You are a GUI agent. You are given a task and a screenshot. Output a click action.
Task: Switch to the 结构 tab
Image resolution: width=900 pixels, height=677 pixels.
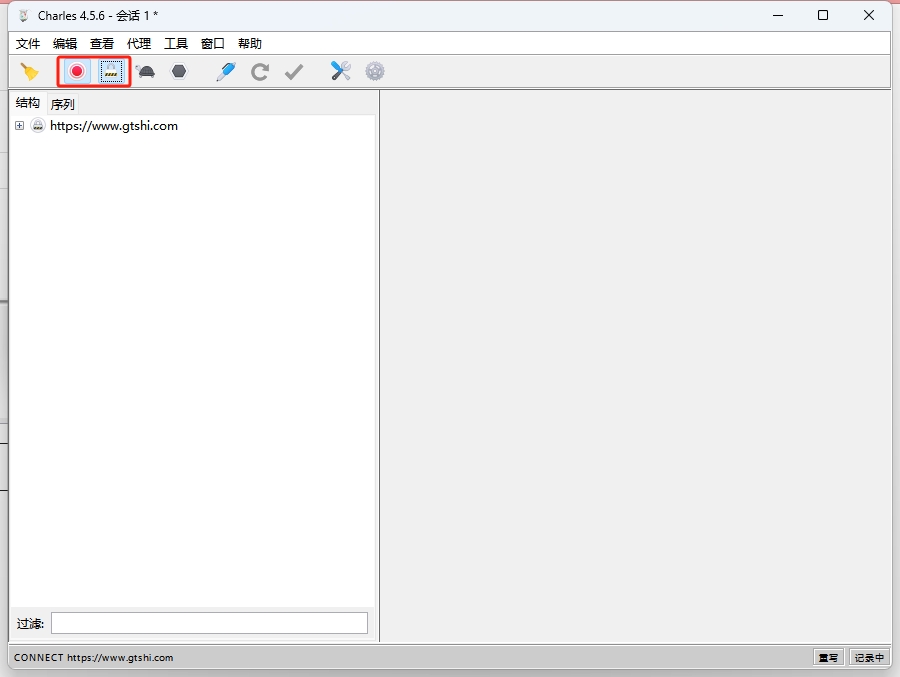pos(28,103)
